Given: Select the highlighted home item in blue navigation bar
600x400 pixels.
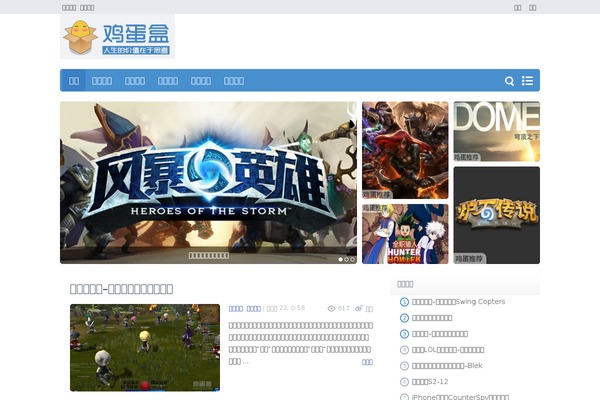Looking at the screenshot, I should click(73, 81).
